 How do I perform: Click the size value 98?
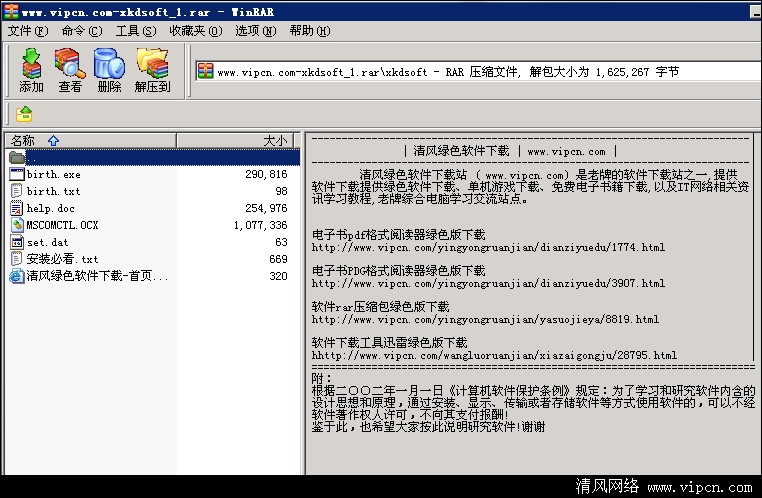pyautogui.click(x=281, y=191)
